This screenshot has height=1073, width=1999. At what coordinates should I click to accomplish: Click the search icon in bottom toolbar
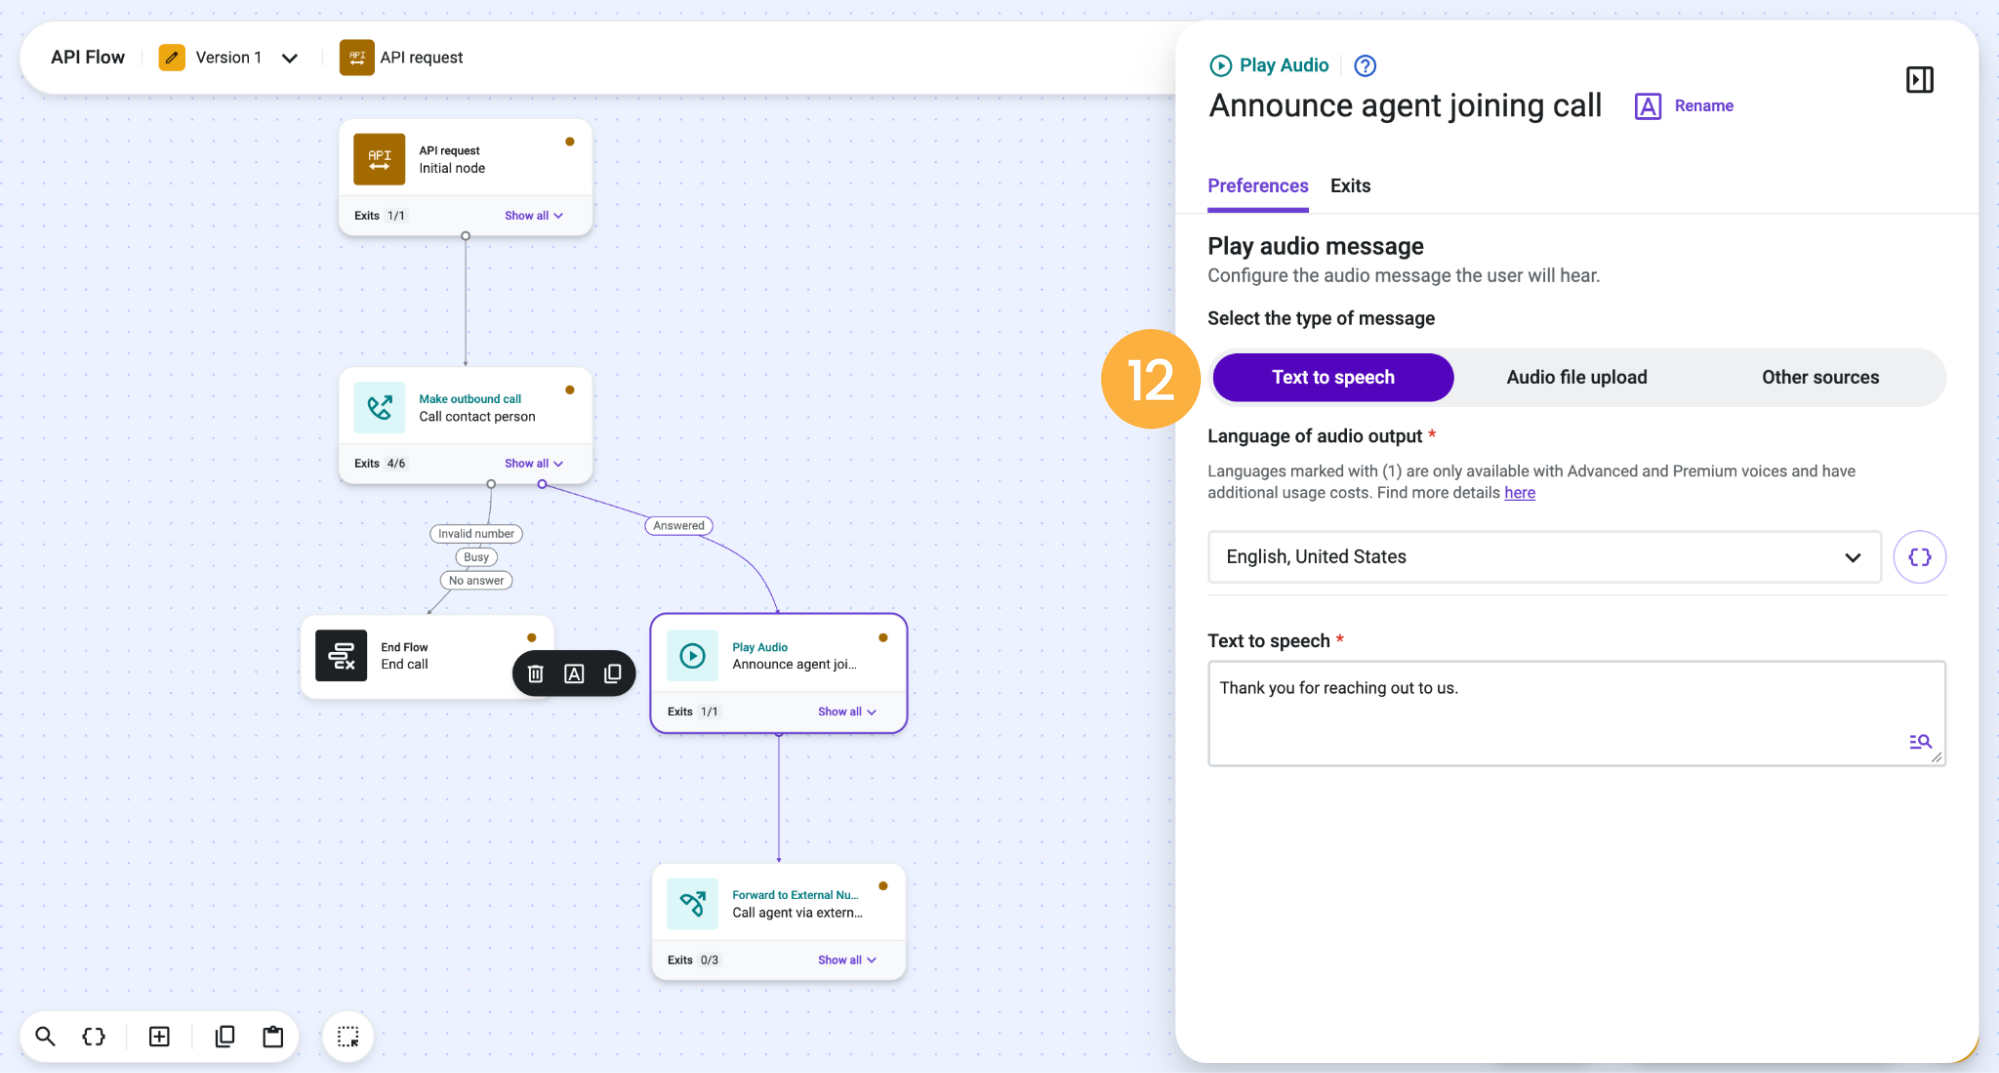[x=45, y=1036]
